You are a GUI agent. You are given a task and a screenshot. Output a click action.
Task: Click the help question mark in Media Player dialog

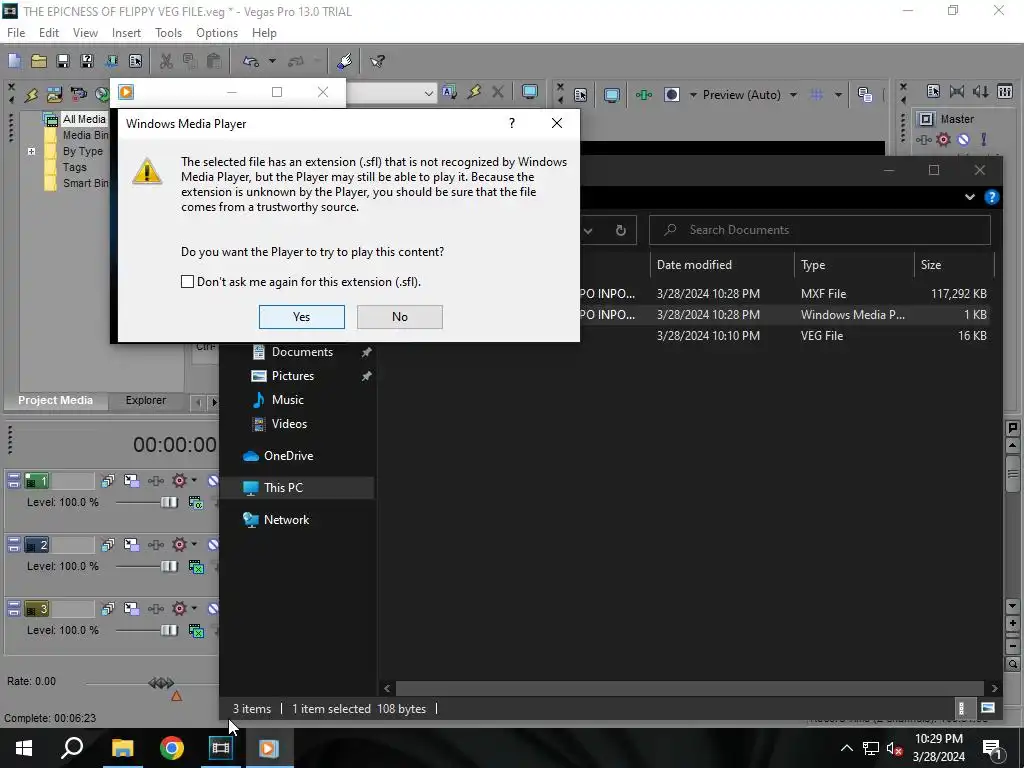[x=512, y=123]
